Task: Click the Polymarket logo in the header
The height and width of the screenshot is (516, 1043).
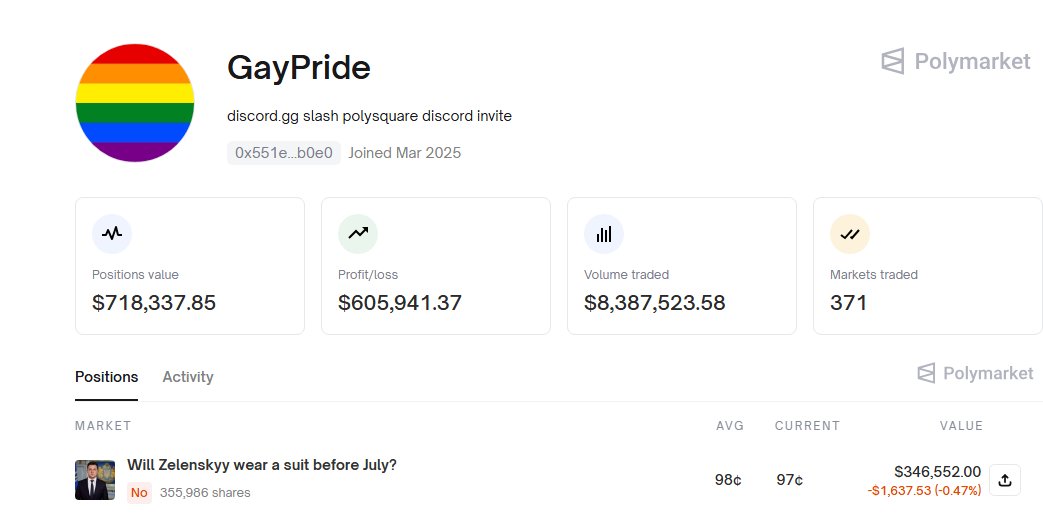Action: [956, 61]
